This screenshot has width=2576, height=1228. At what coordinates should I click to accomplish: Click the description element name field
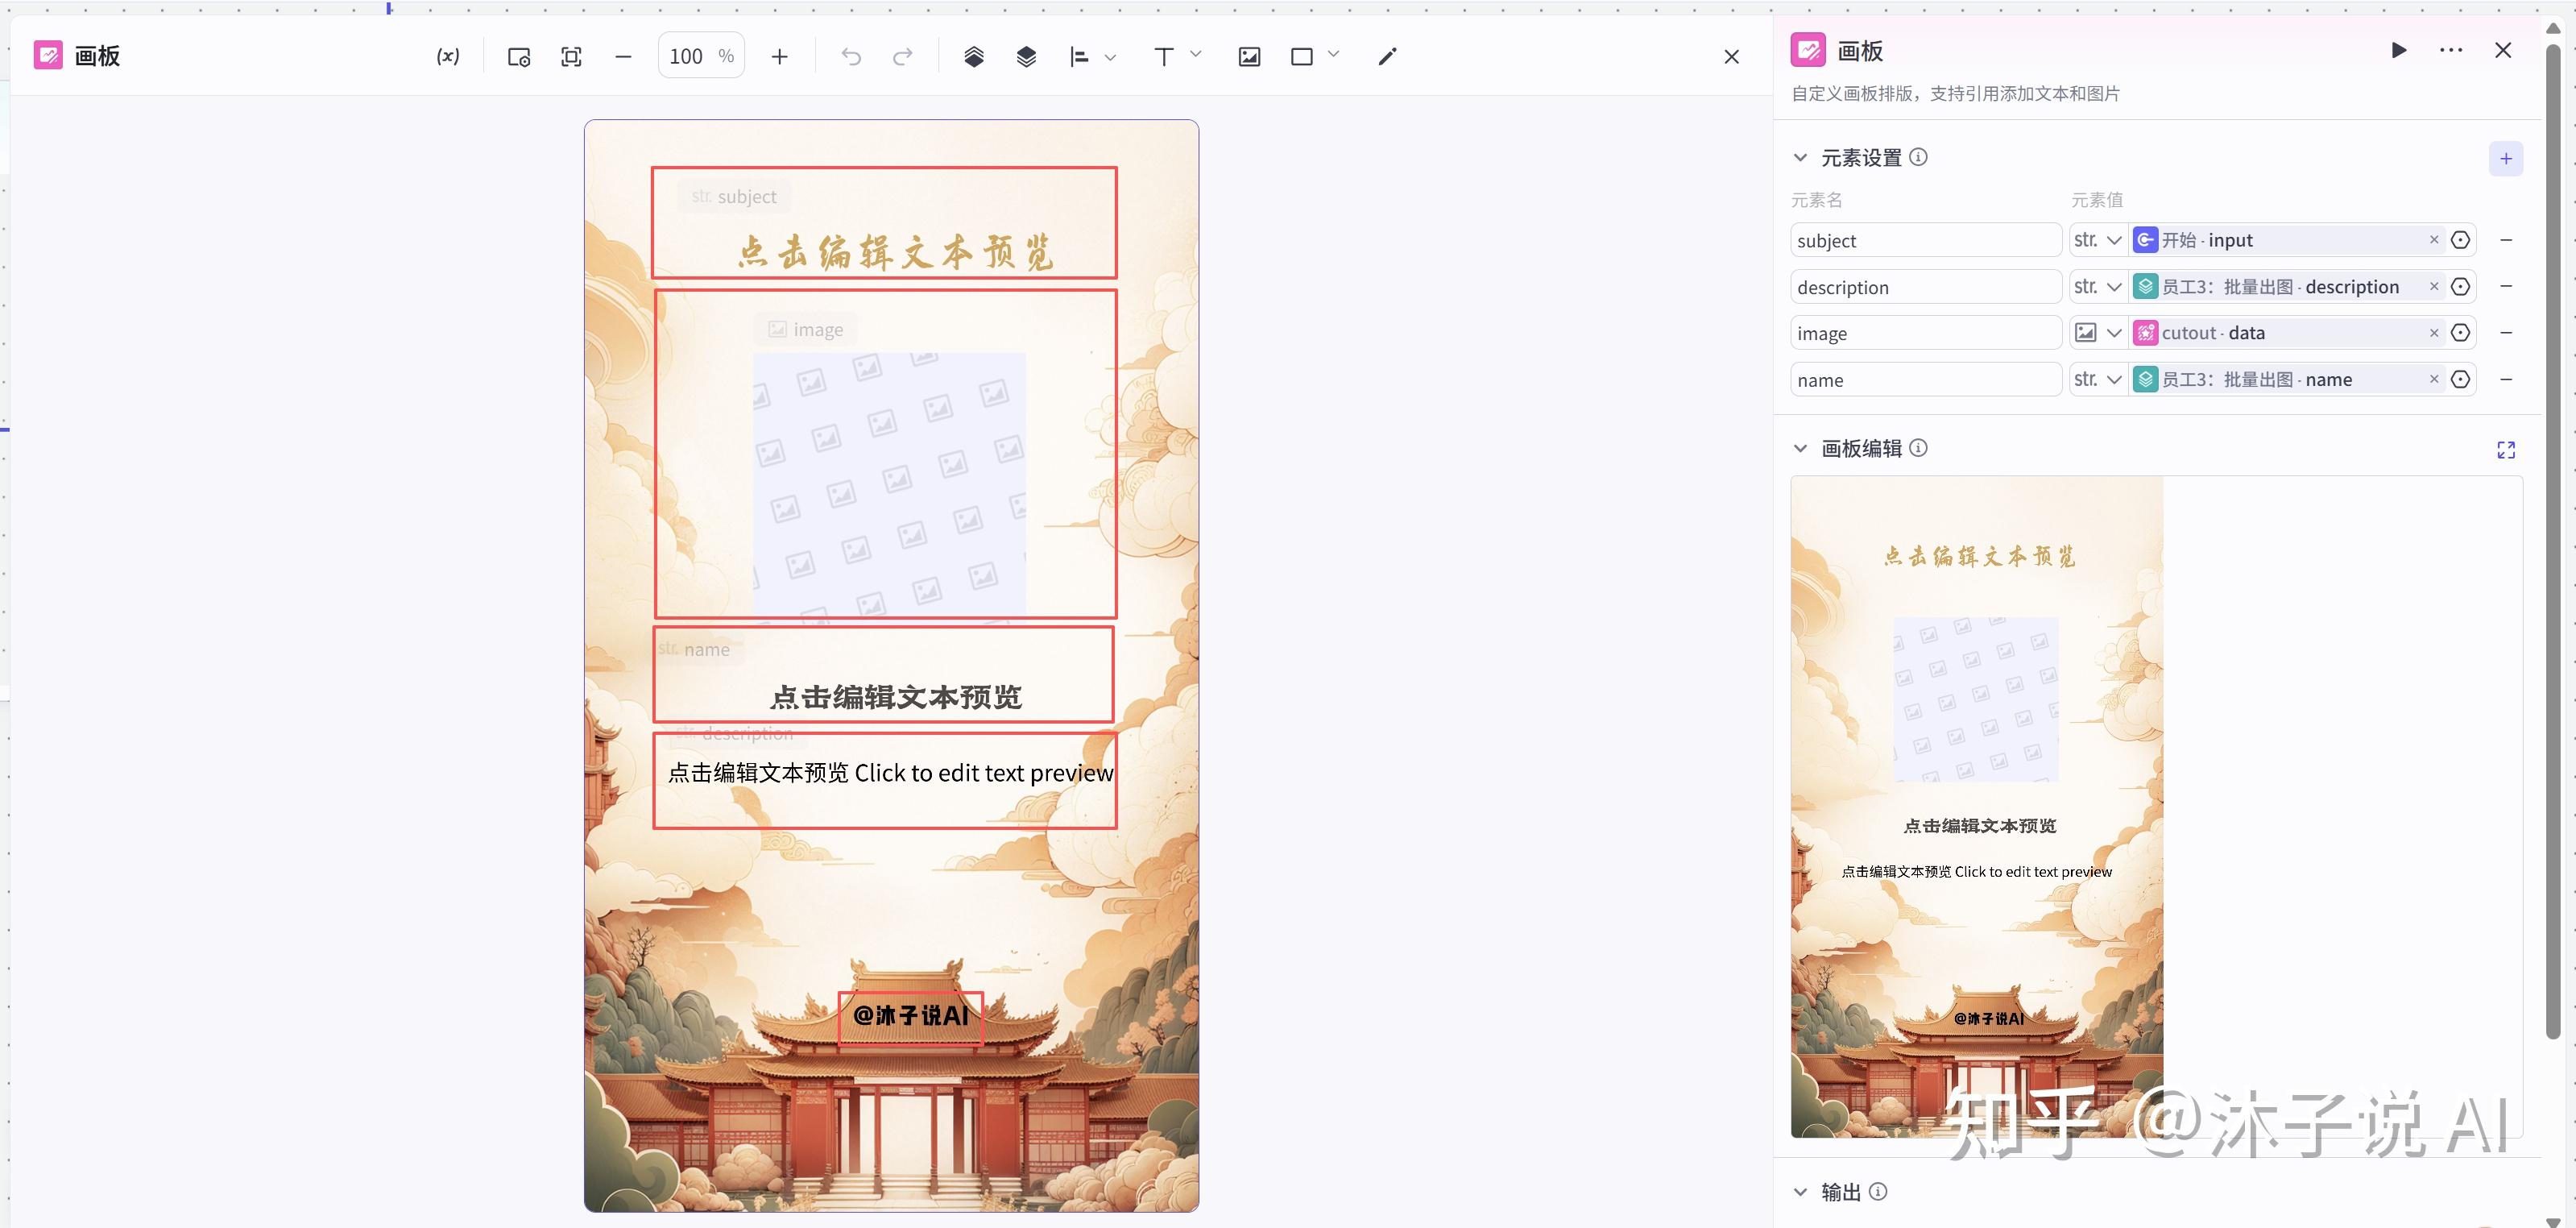(x=1925, y=287)
